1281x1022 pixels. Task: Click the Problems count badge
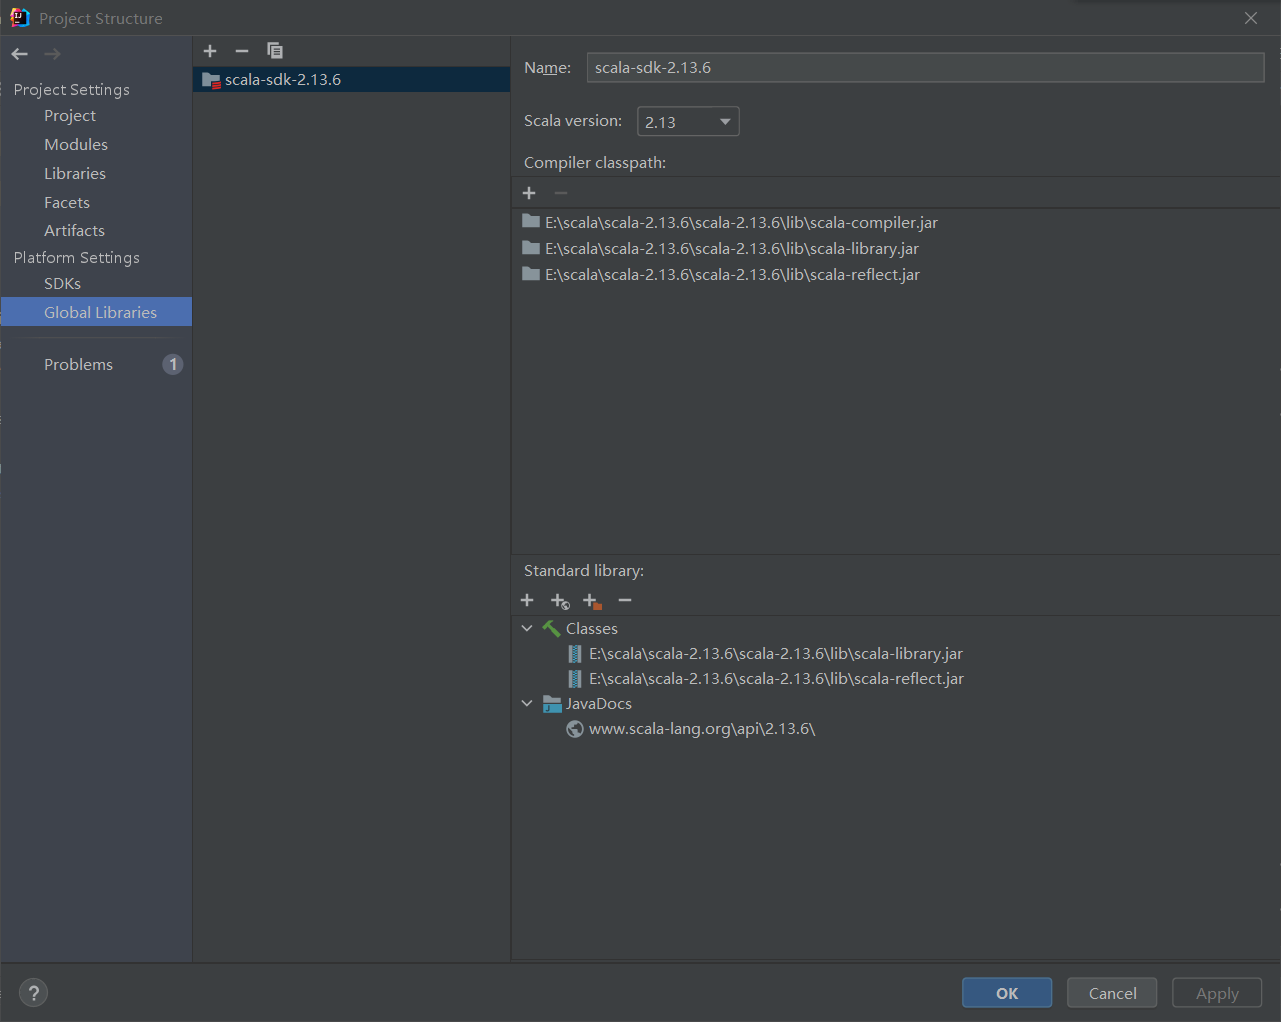point(173,364)
